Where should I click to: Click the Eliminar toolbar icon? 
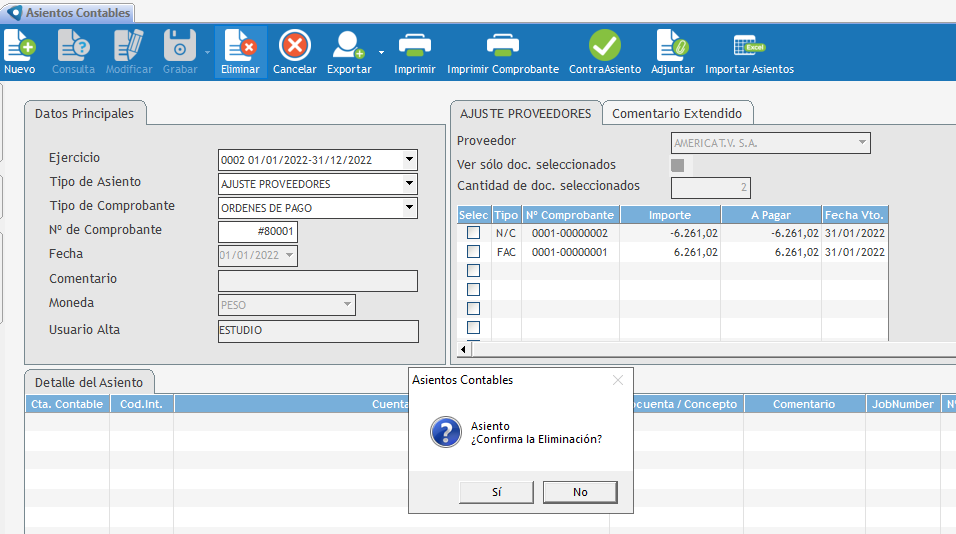point(240,46)
